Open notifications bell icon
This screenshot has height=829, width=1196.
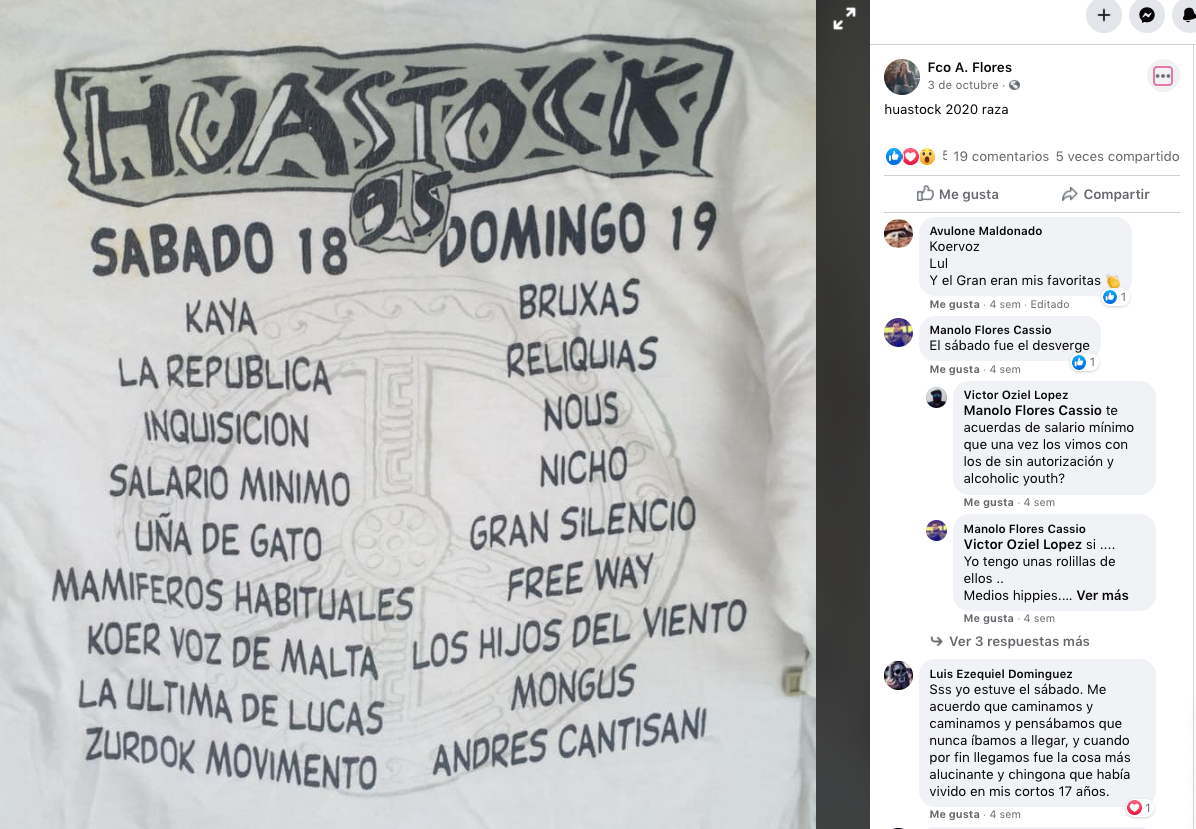[1186, 15]
